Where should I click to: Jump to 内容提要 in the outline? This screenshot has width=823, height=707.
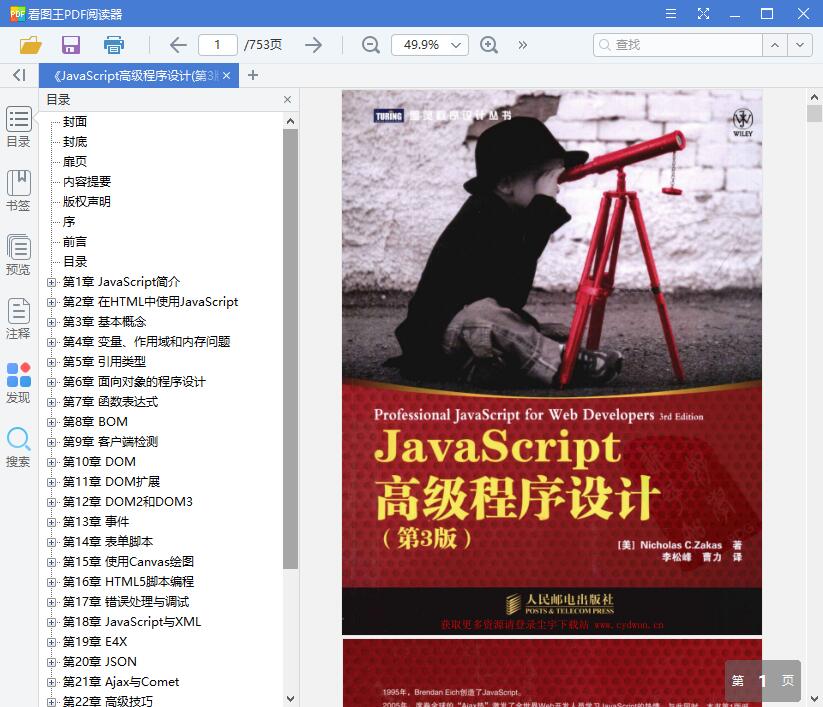click(87, 182)
